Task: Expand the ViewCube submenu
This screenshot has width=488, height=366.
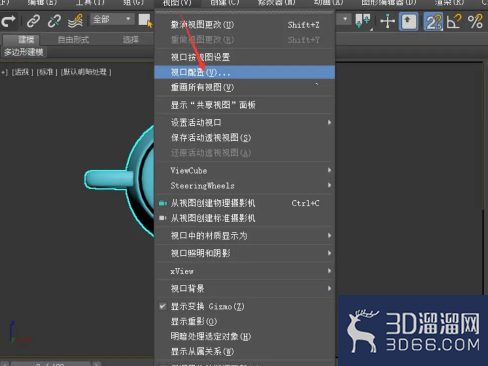Action: point(245,170)
